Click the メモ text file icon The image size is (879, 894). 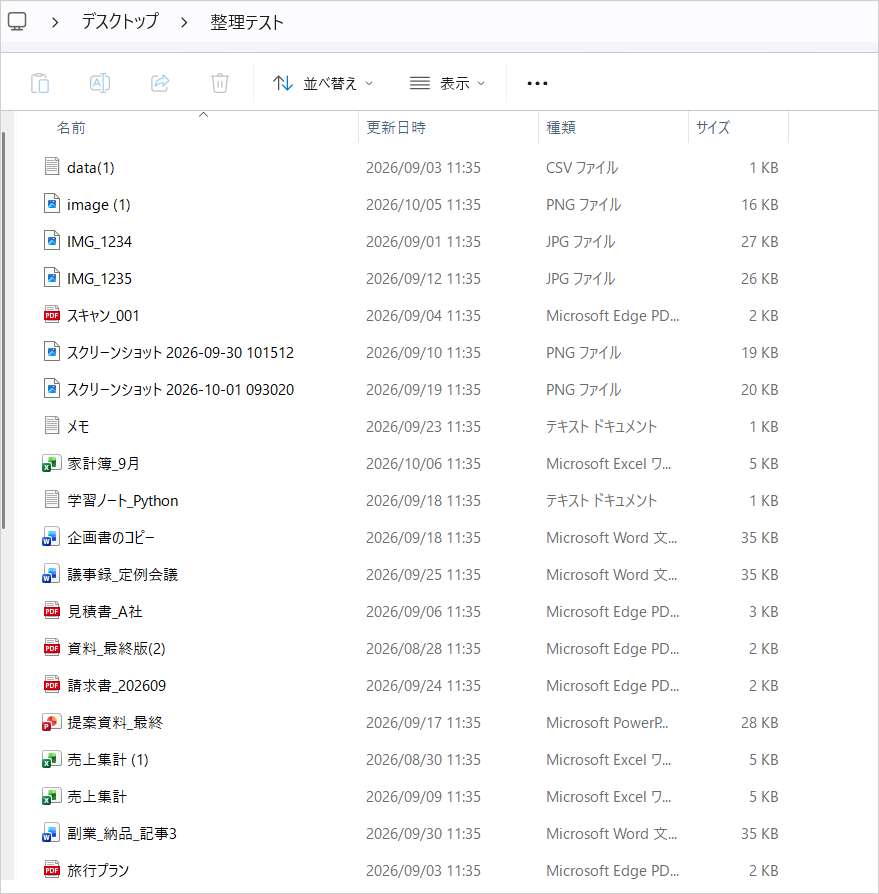pyautogui.click(x=52, y=425)
